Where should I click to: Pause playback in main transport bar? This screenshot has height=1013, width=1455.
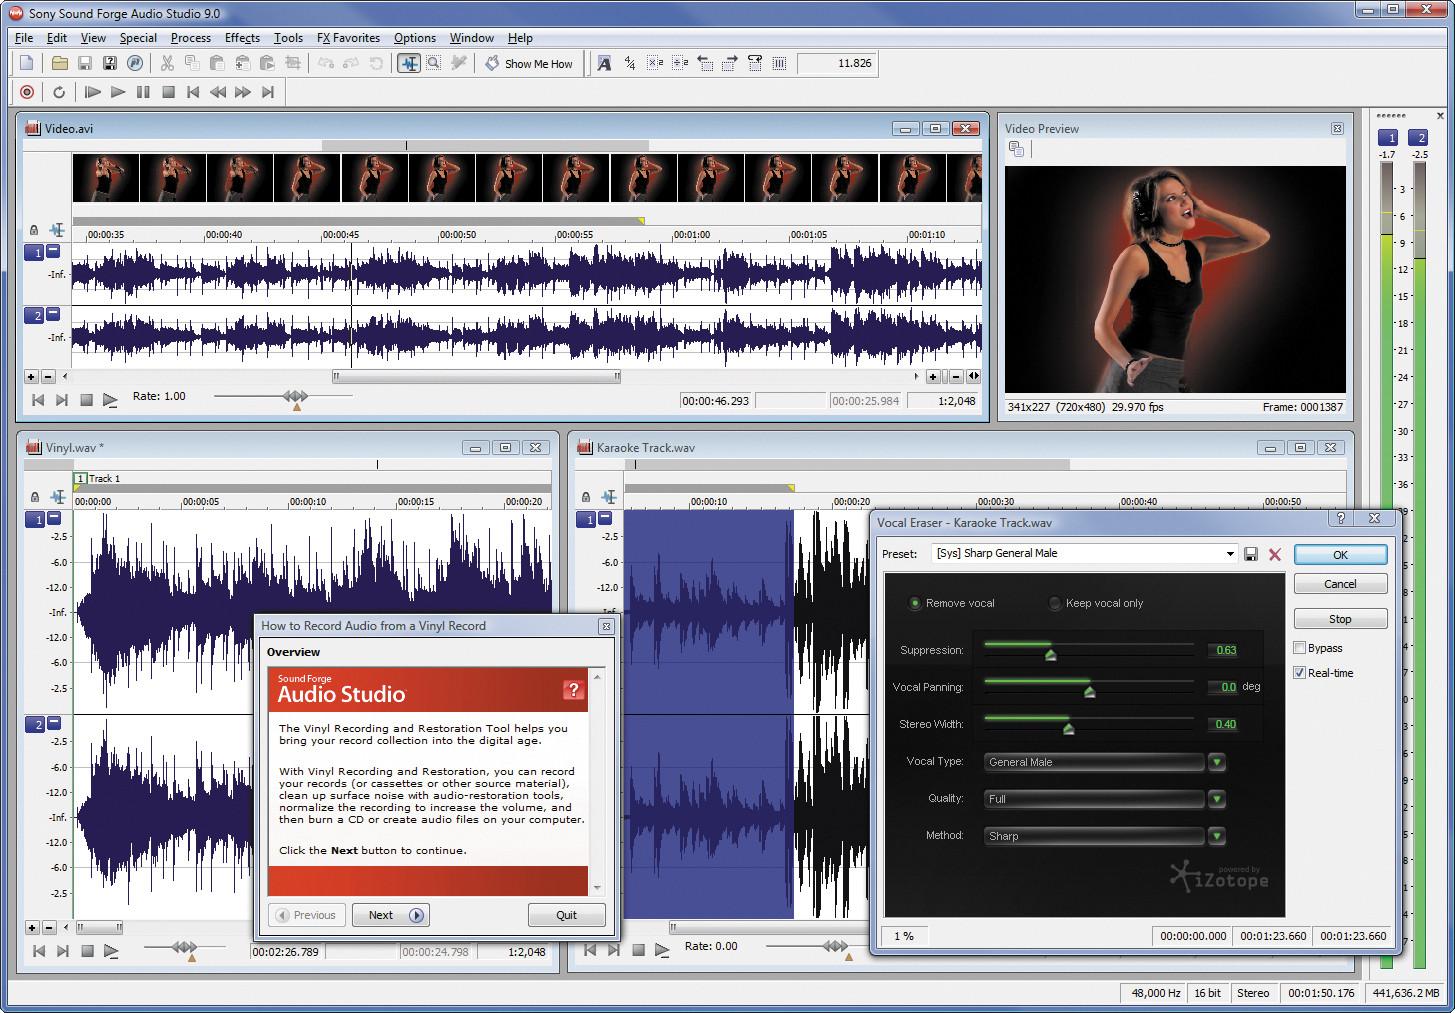[143, 92]
